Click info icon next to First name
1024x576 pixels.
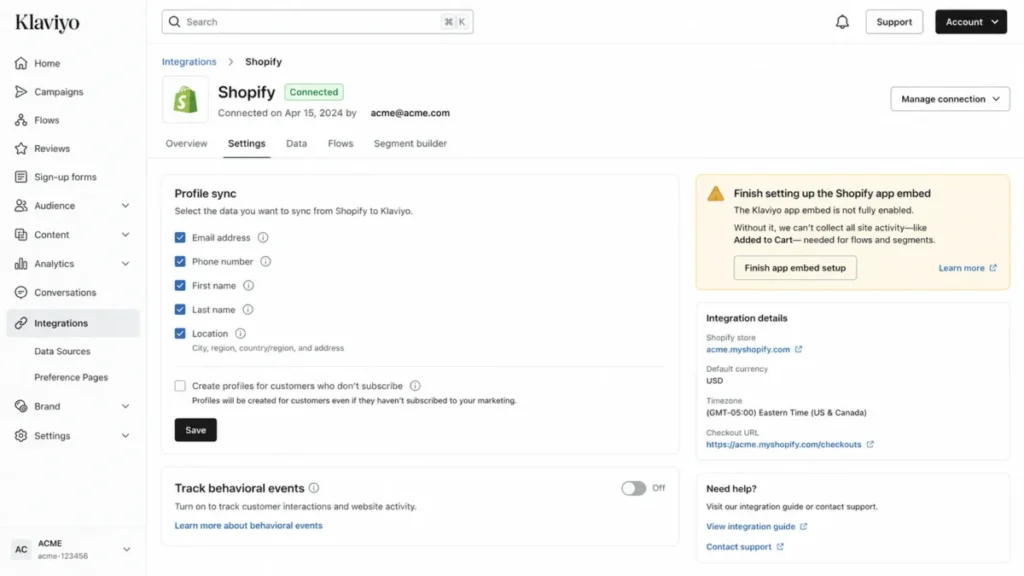tap(248, 285)
